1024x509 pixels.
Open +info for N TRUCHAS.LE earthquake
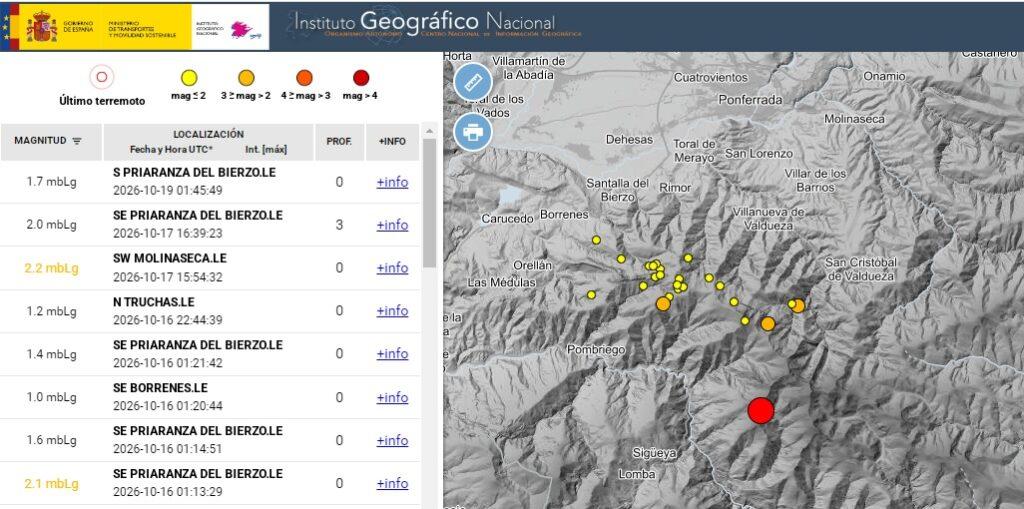click(392, 311)
